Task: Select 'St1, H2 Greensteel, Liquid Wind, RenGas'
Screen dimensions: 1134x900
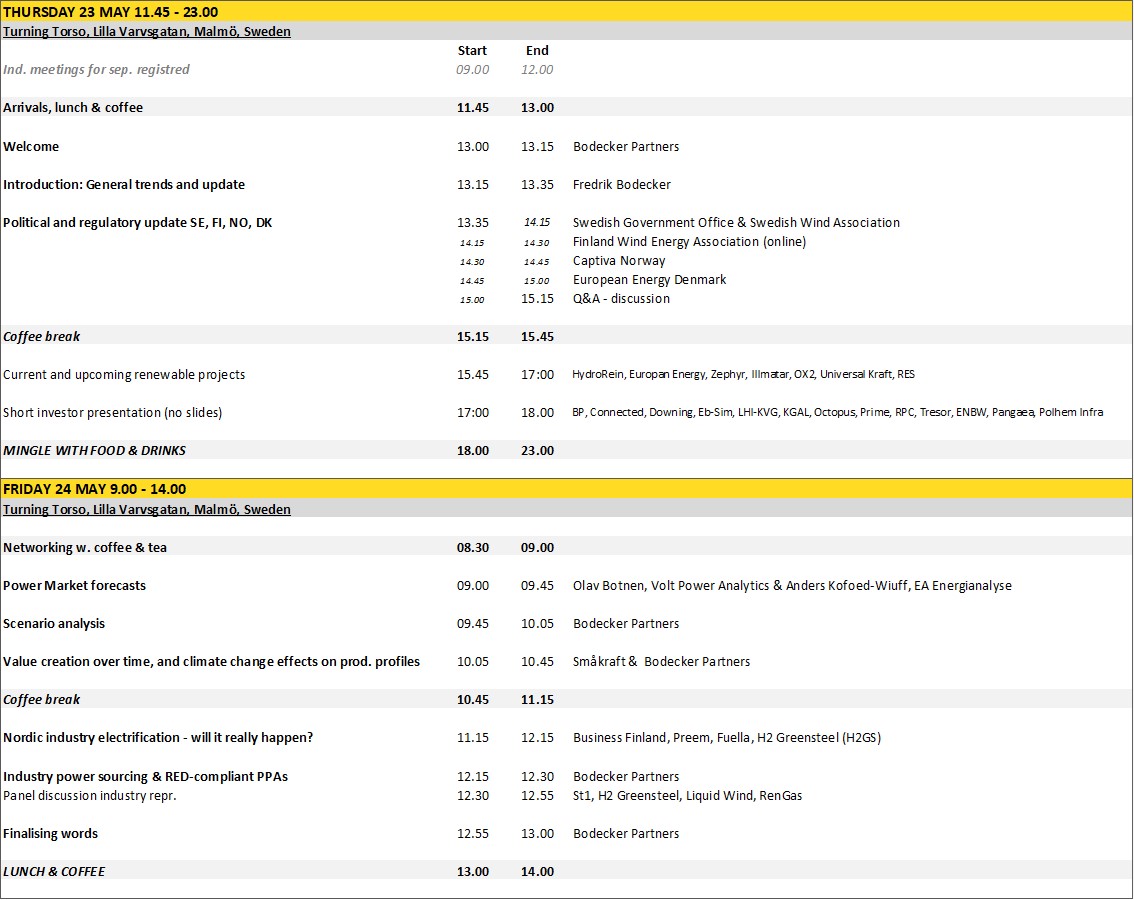Action: coord(688,795)
